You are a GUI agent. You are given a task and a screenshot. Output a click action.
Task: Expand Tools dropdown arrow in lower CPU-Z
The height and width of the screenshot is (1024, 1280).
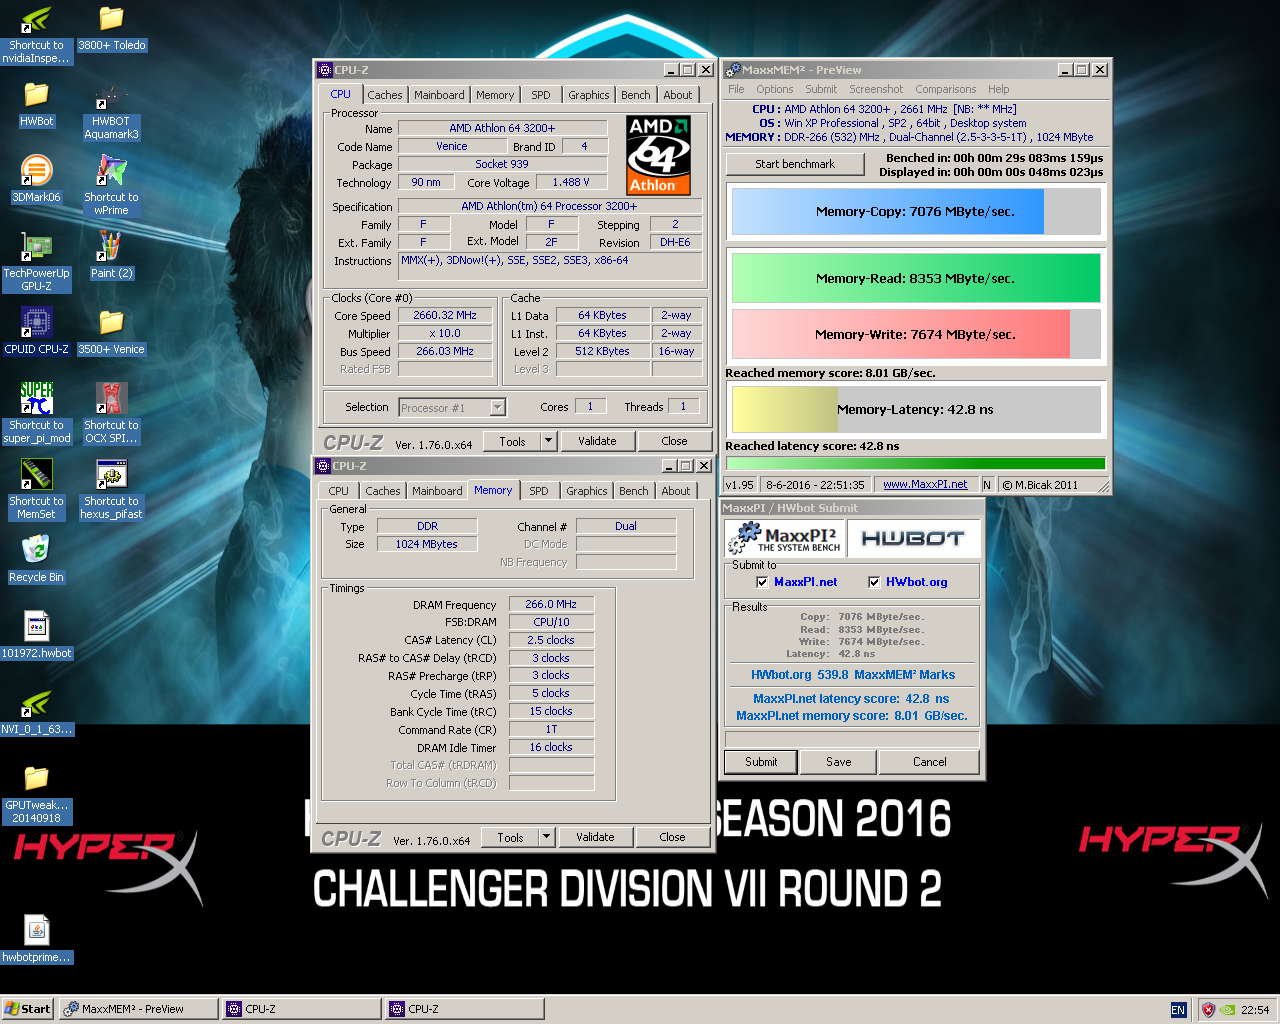coord(546,837)
